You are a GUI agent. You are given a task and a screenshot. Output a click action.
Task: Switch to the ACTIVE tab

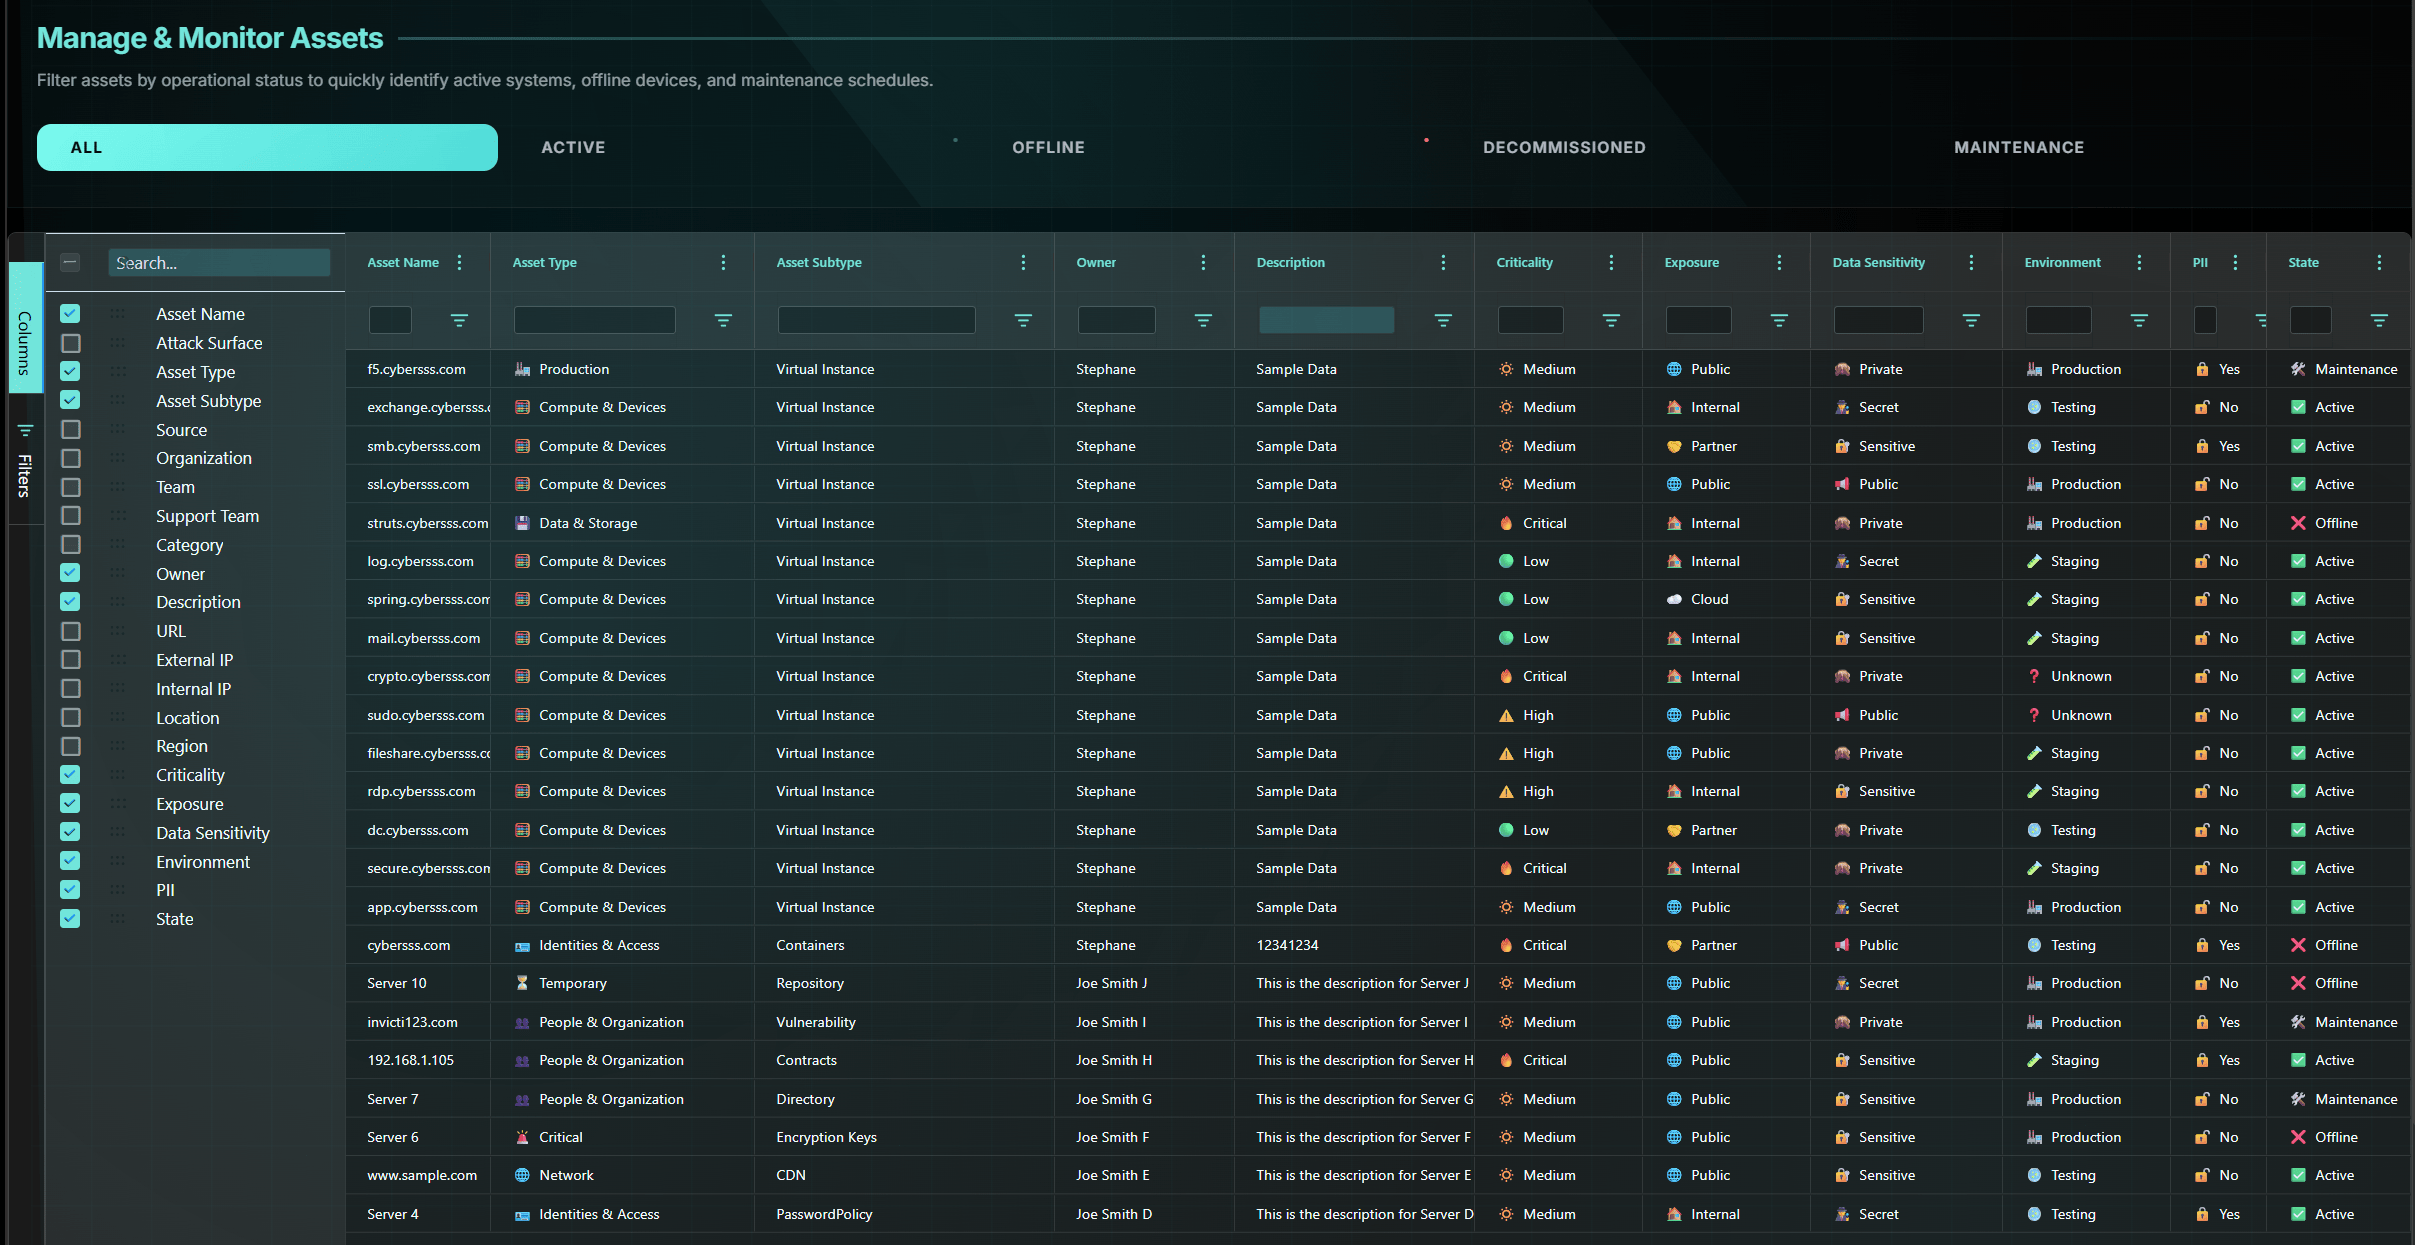tap(573, 147)
